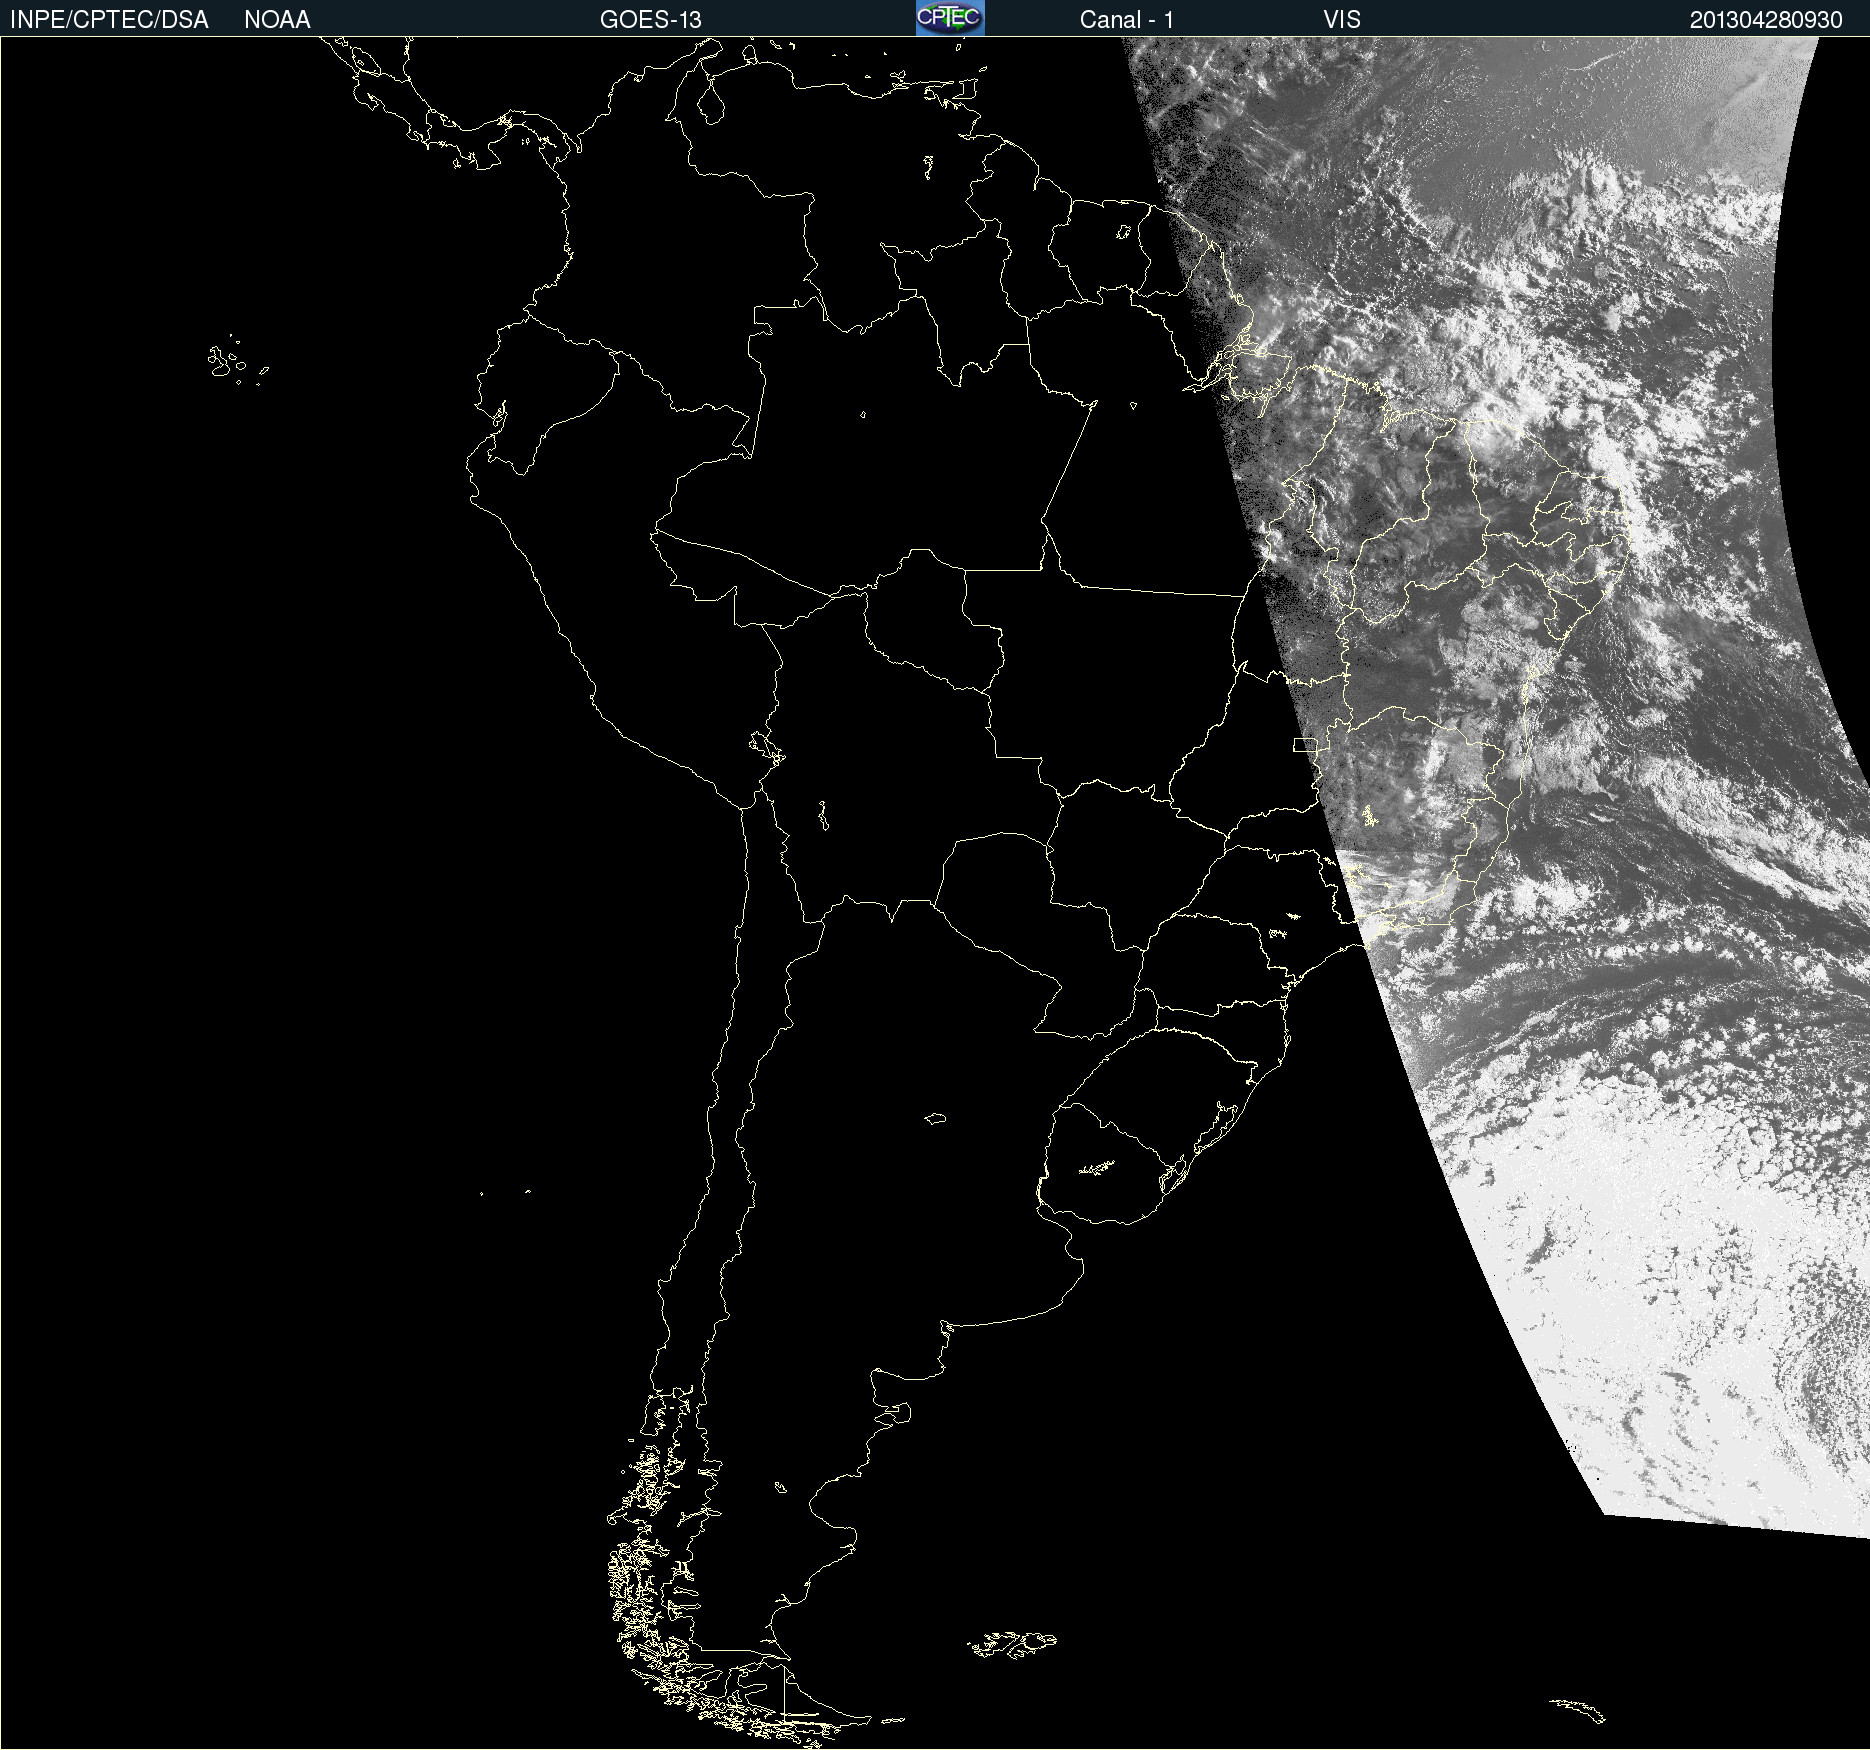1870x1750 pixels.
Task: Select Lake Maracaibo in Venezuela
Action: coord(711,103)
